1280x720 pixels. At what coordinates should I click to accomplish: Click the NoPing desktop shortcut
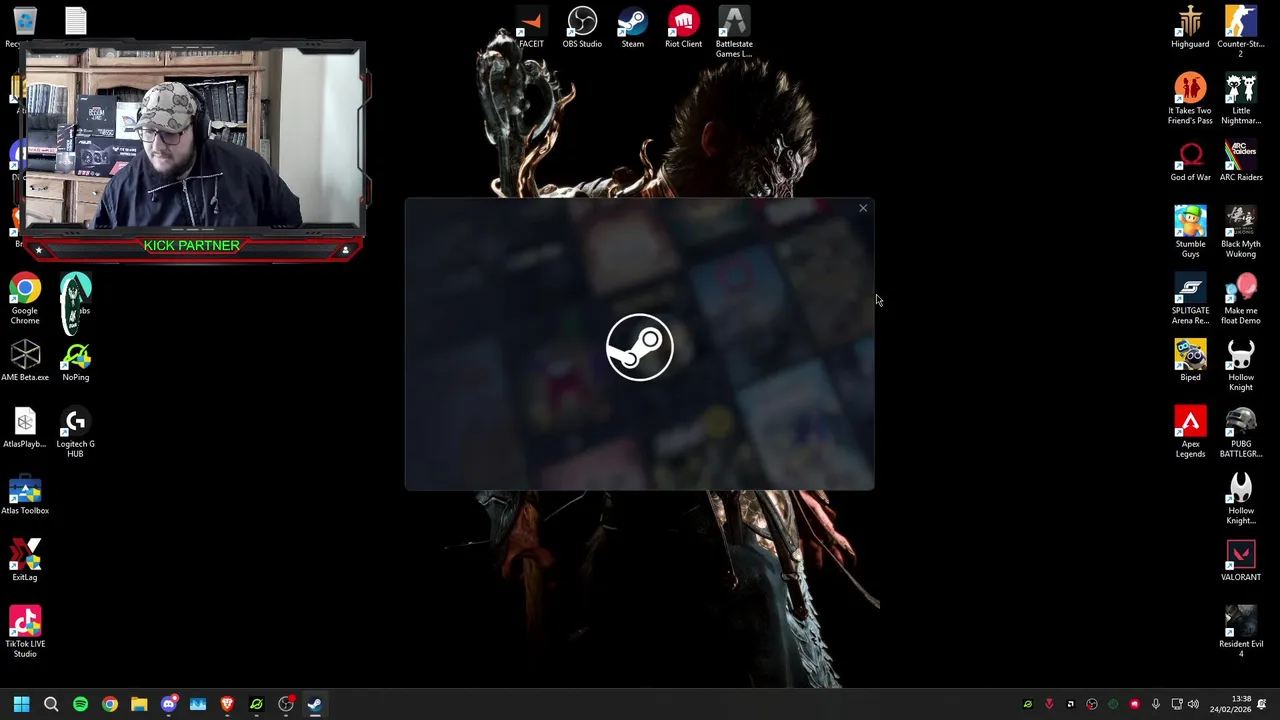click(76, 361)
